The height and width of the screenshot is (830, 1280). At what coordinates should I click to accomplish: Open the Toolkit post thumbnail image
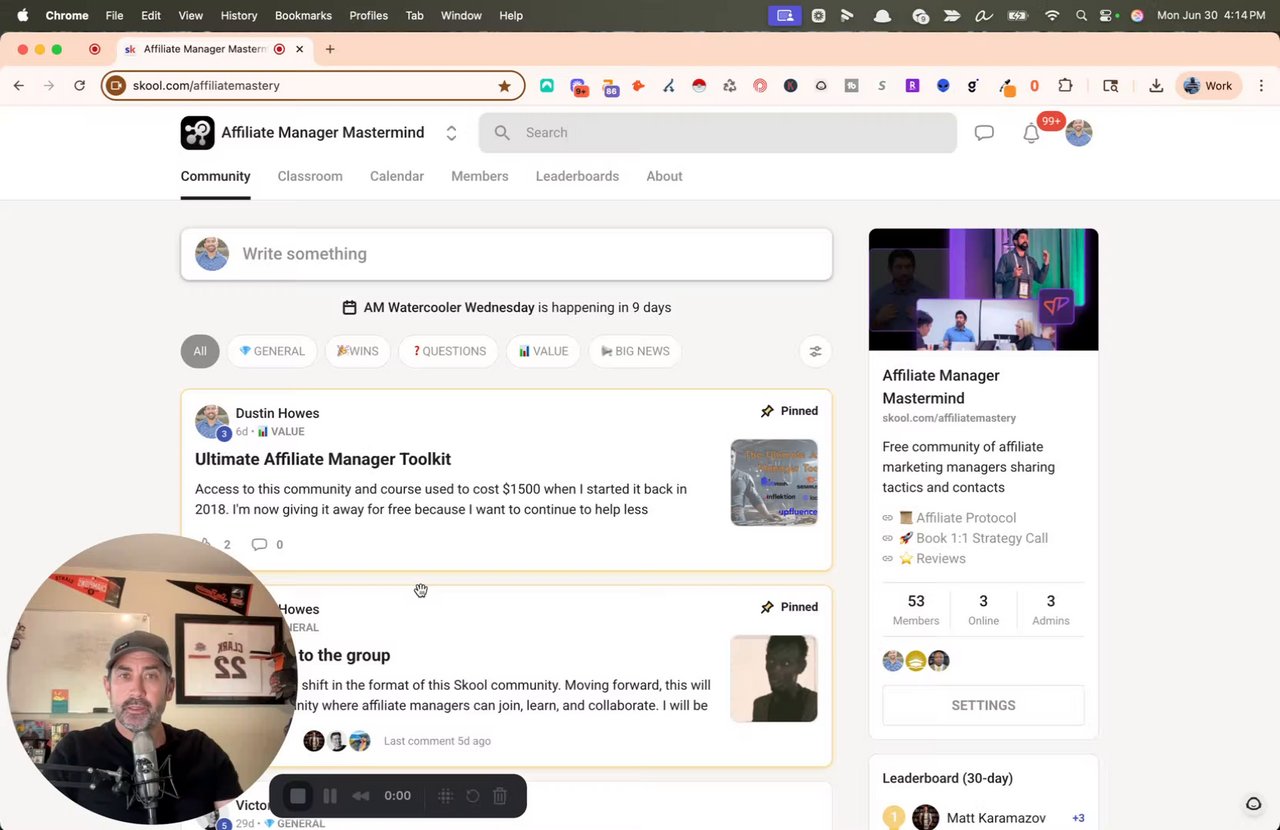coord(774,482)
